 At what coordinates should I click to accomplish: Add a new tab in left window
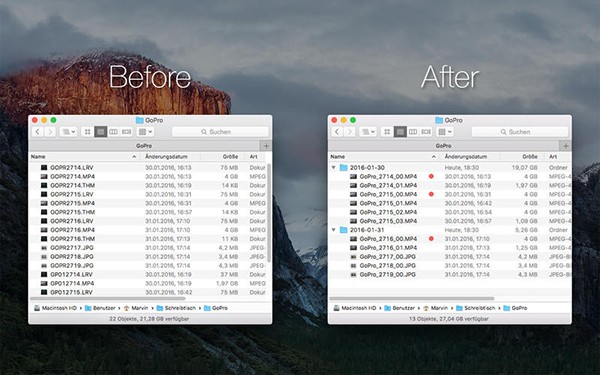click(266, 146)
